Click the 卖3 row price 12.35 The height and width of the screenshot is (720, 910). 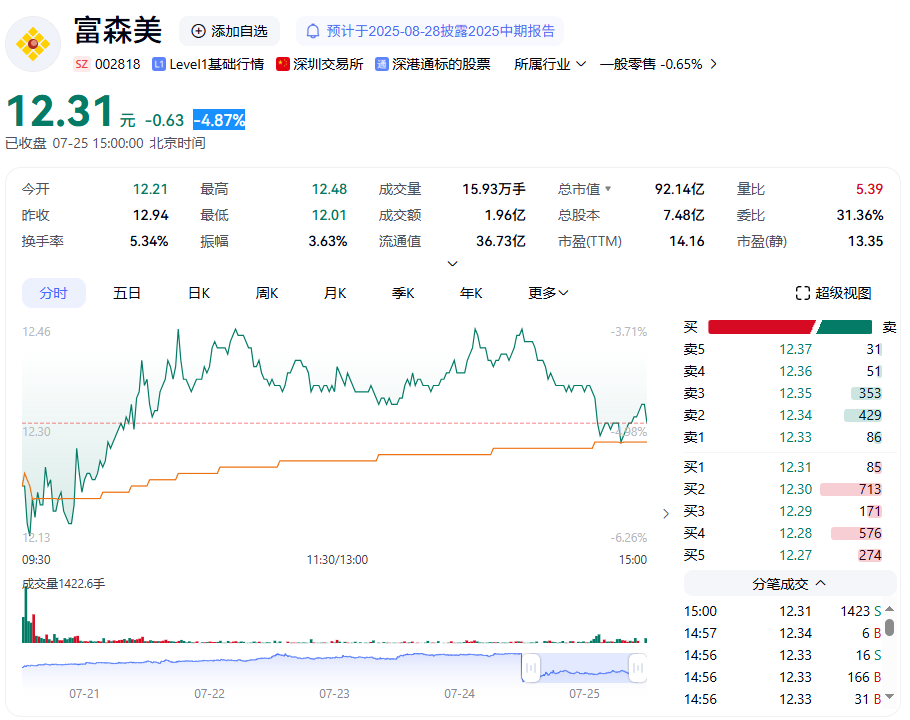pos(795,393)
